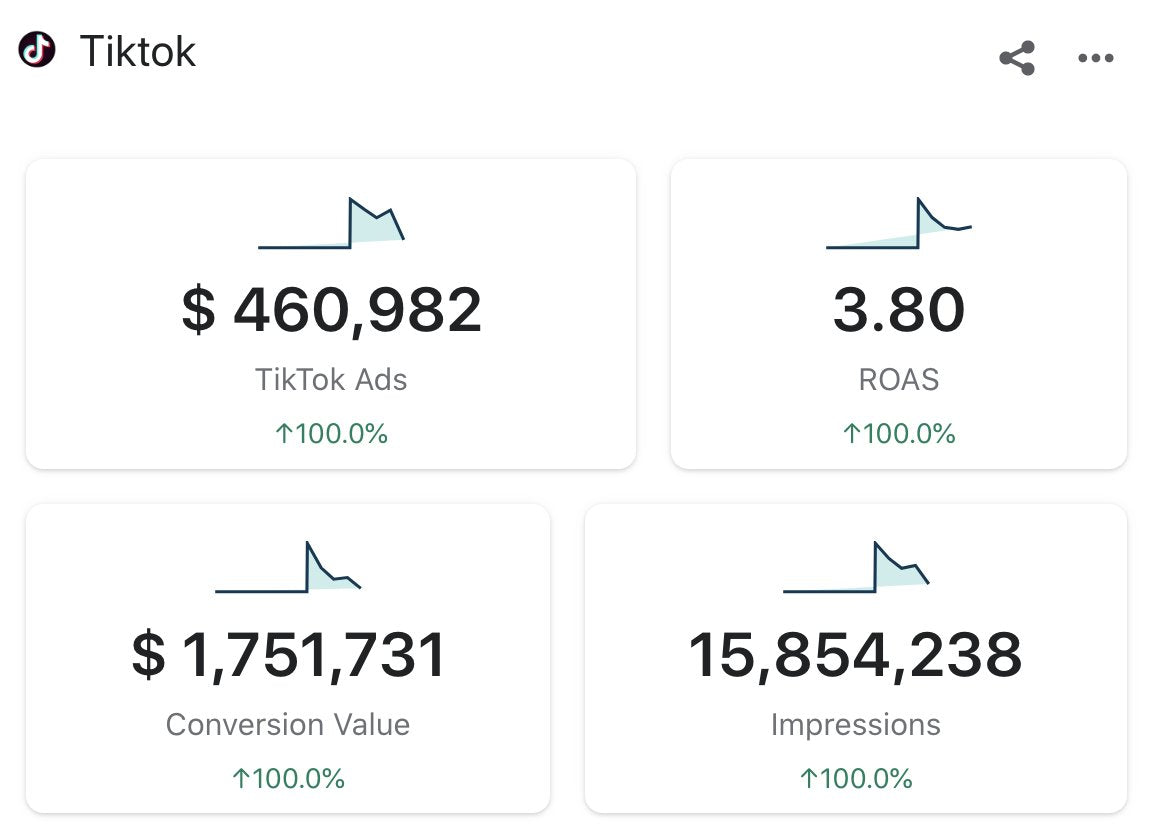Screen dimensions: 1156x840
Task: Share the Tiktok dashboard section
Action: 1017,58
